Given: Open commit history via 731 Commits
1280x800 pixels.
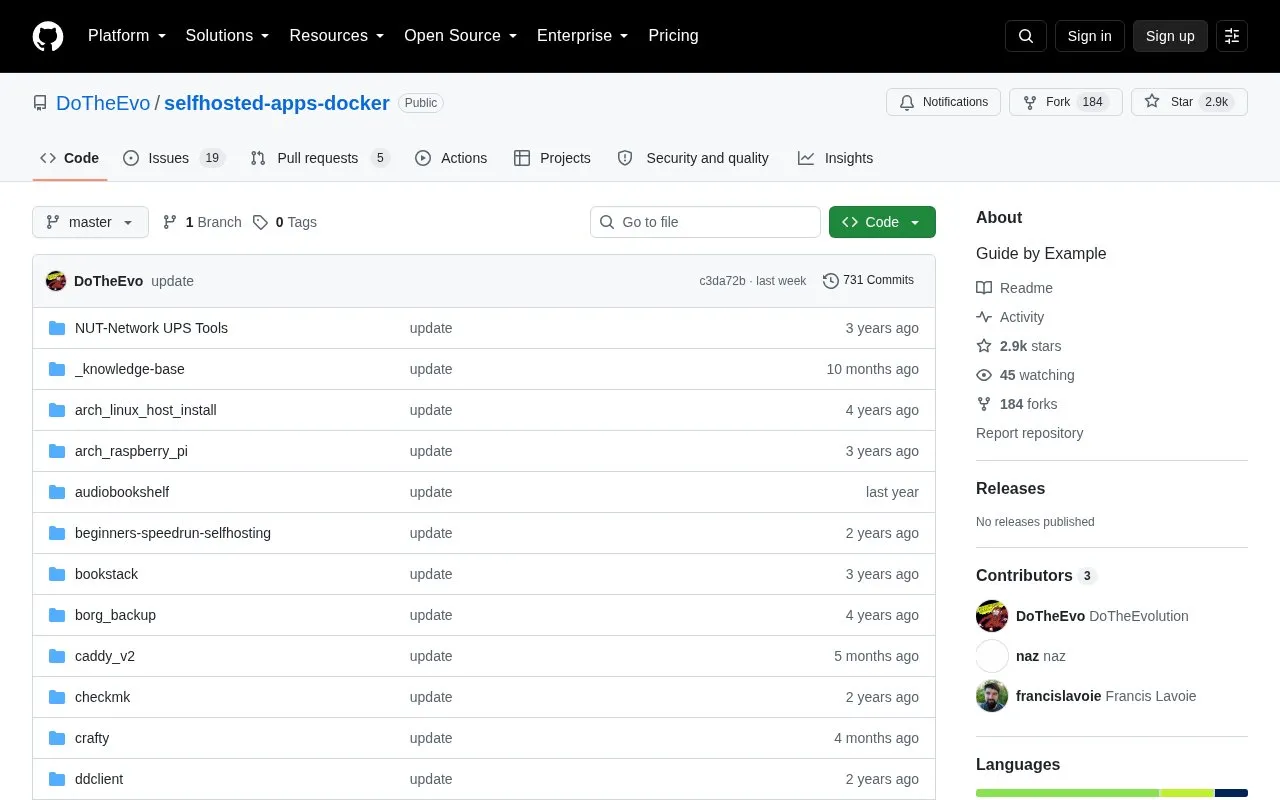Looking at the screenshot, I should click(x=868, y=281).
